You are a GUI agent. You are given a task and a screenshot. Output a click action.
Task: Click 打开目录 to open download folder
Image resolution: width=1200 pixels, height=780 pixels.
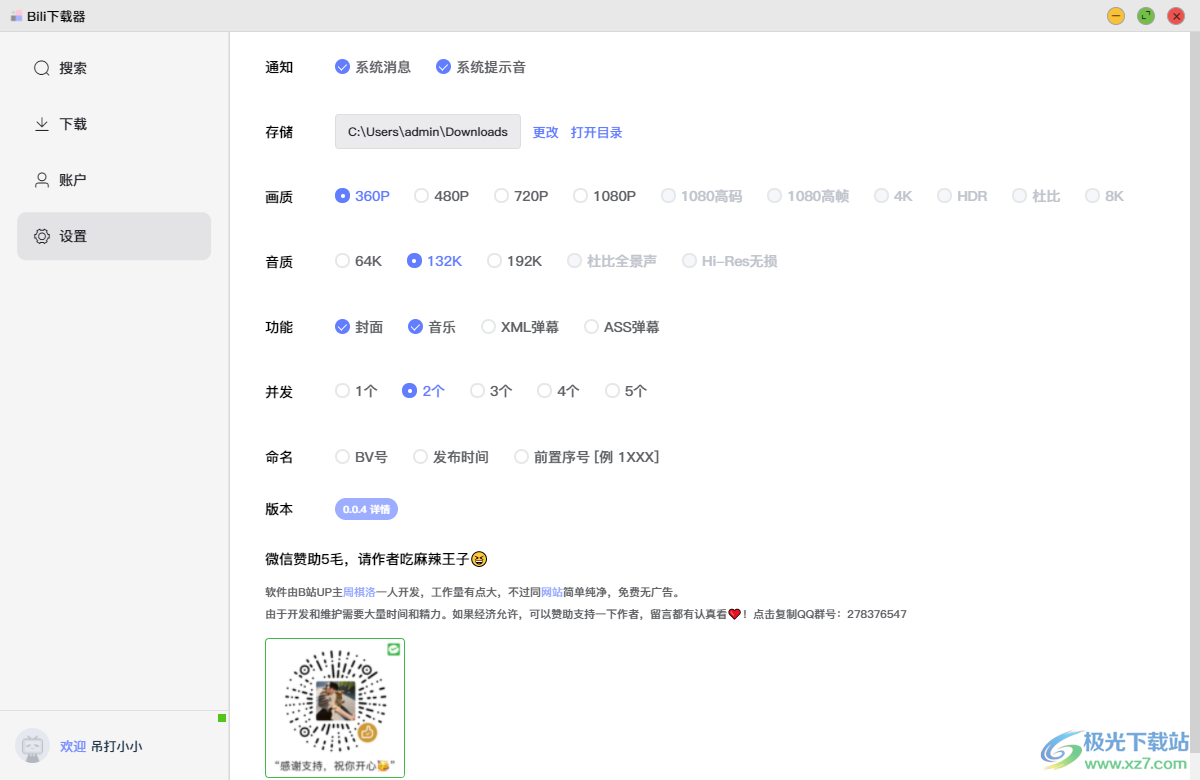(596, 132)
